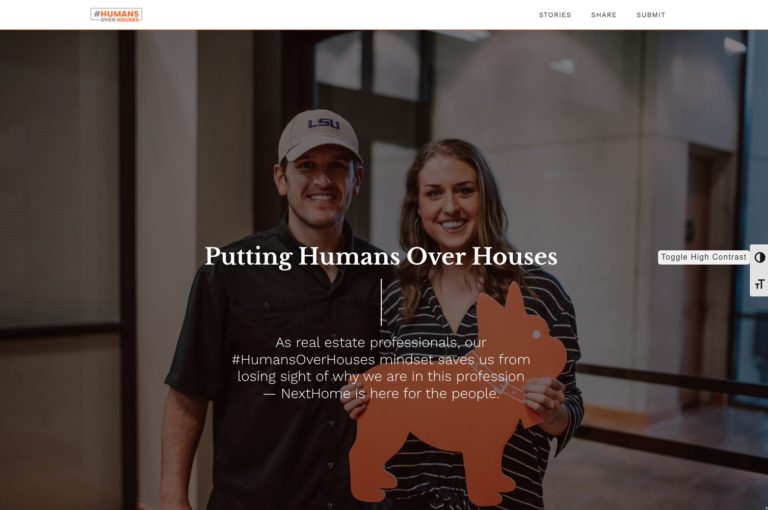Toggle the font size tT icon
The image size is (768, 510).
click(760, 284)
